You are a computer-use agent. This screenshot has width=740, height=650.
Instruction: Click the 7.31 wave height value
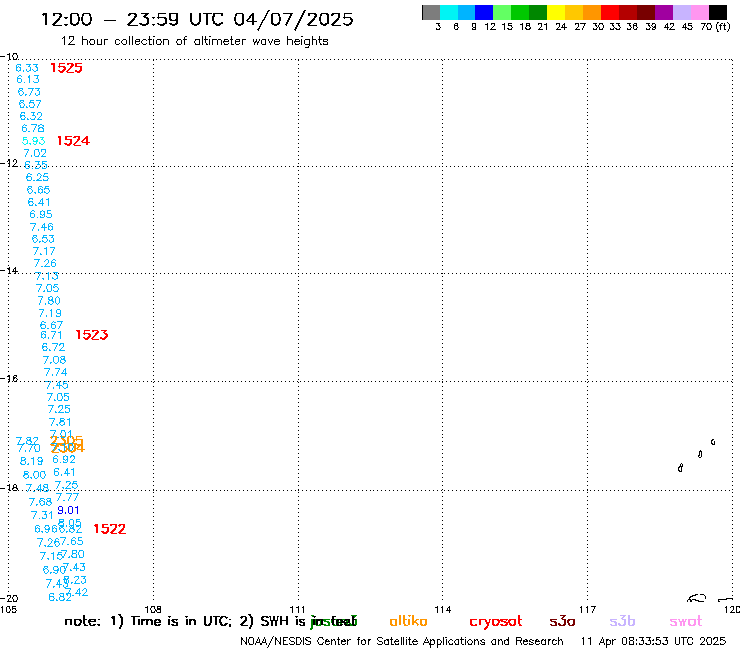(x=42, y=515)
